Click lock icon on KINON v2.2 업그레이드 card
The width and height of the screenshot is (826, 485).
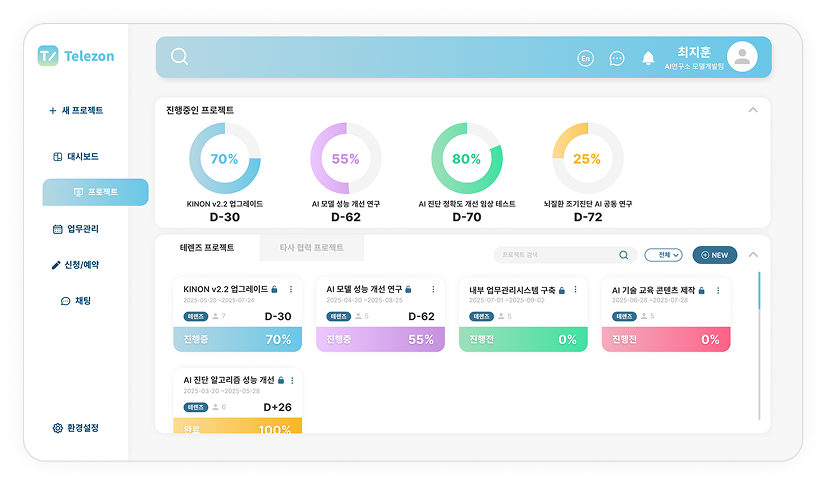click(x=274, y=290)
